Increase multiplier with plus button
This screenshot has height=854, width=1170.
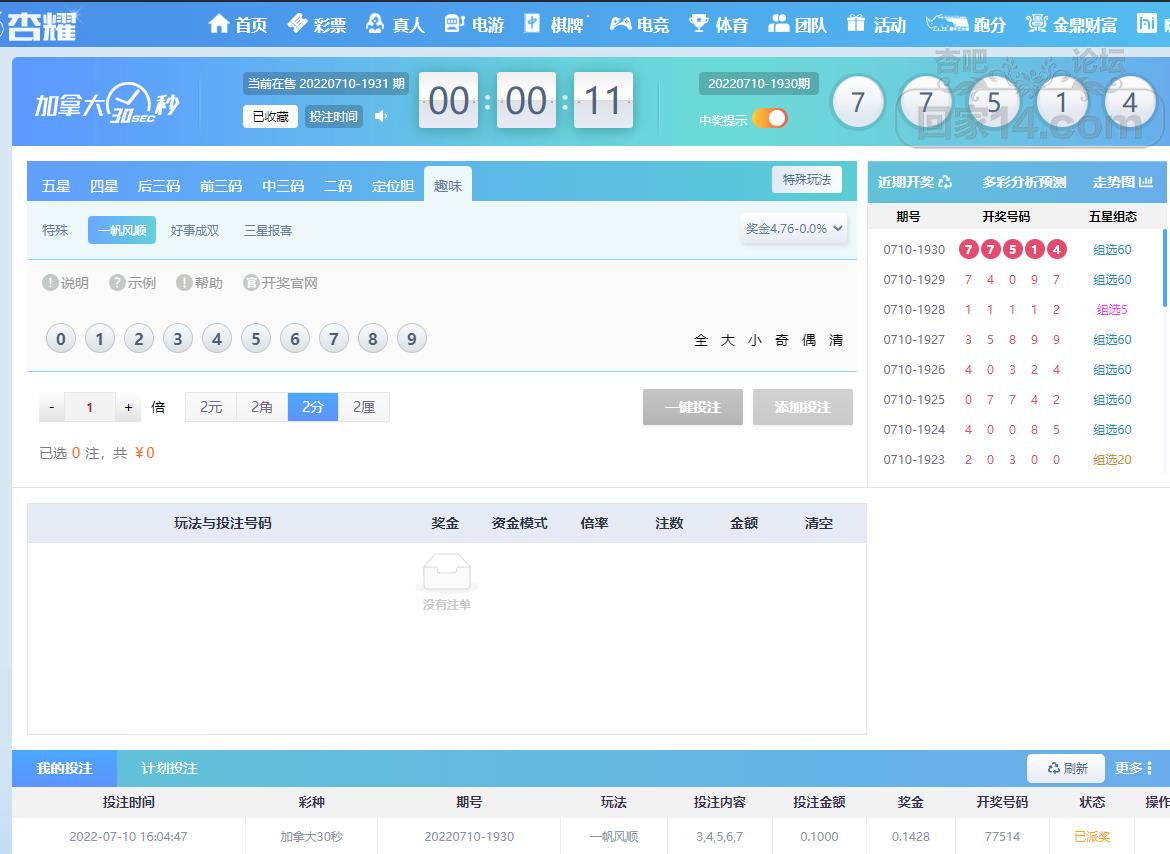click(x=128, y=407)
